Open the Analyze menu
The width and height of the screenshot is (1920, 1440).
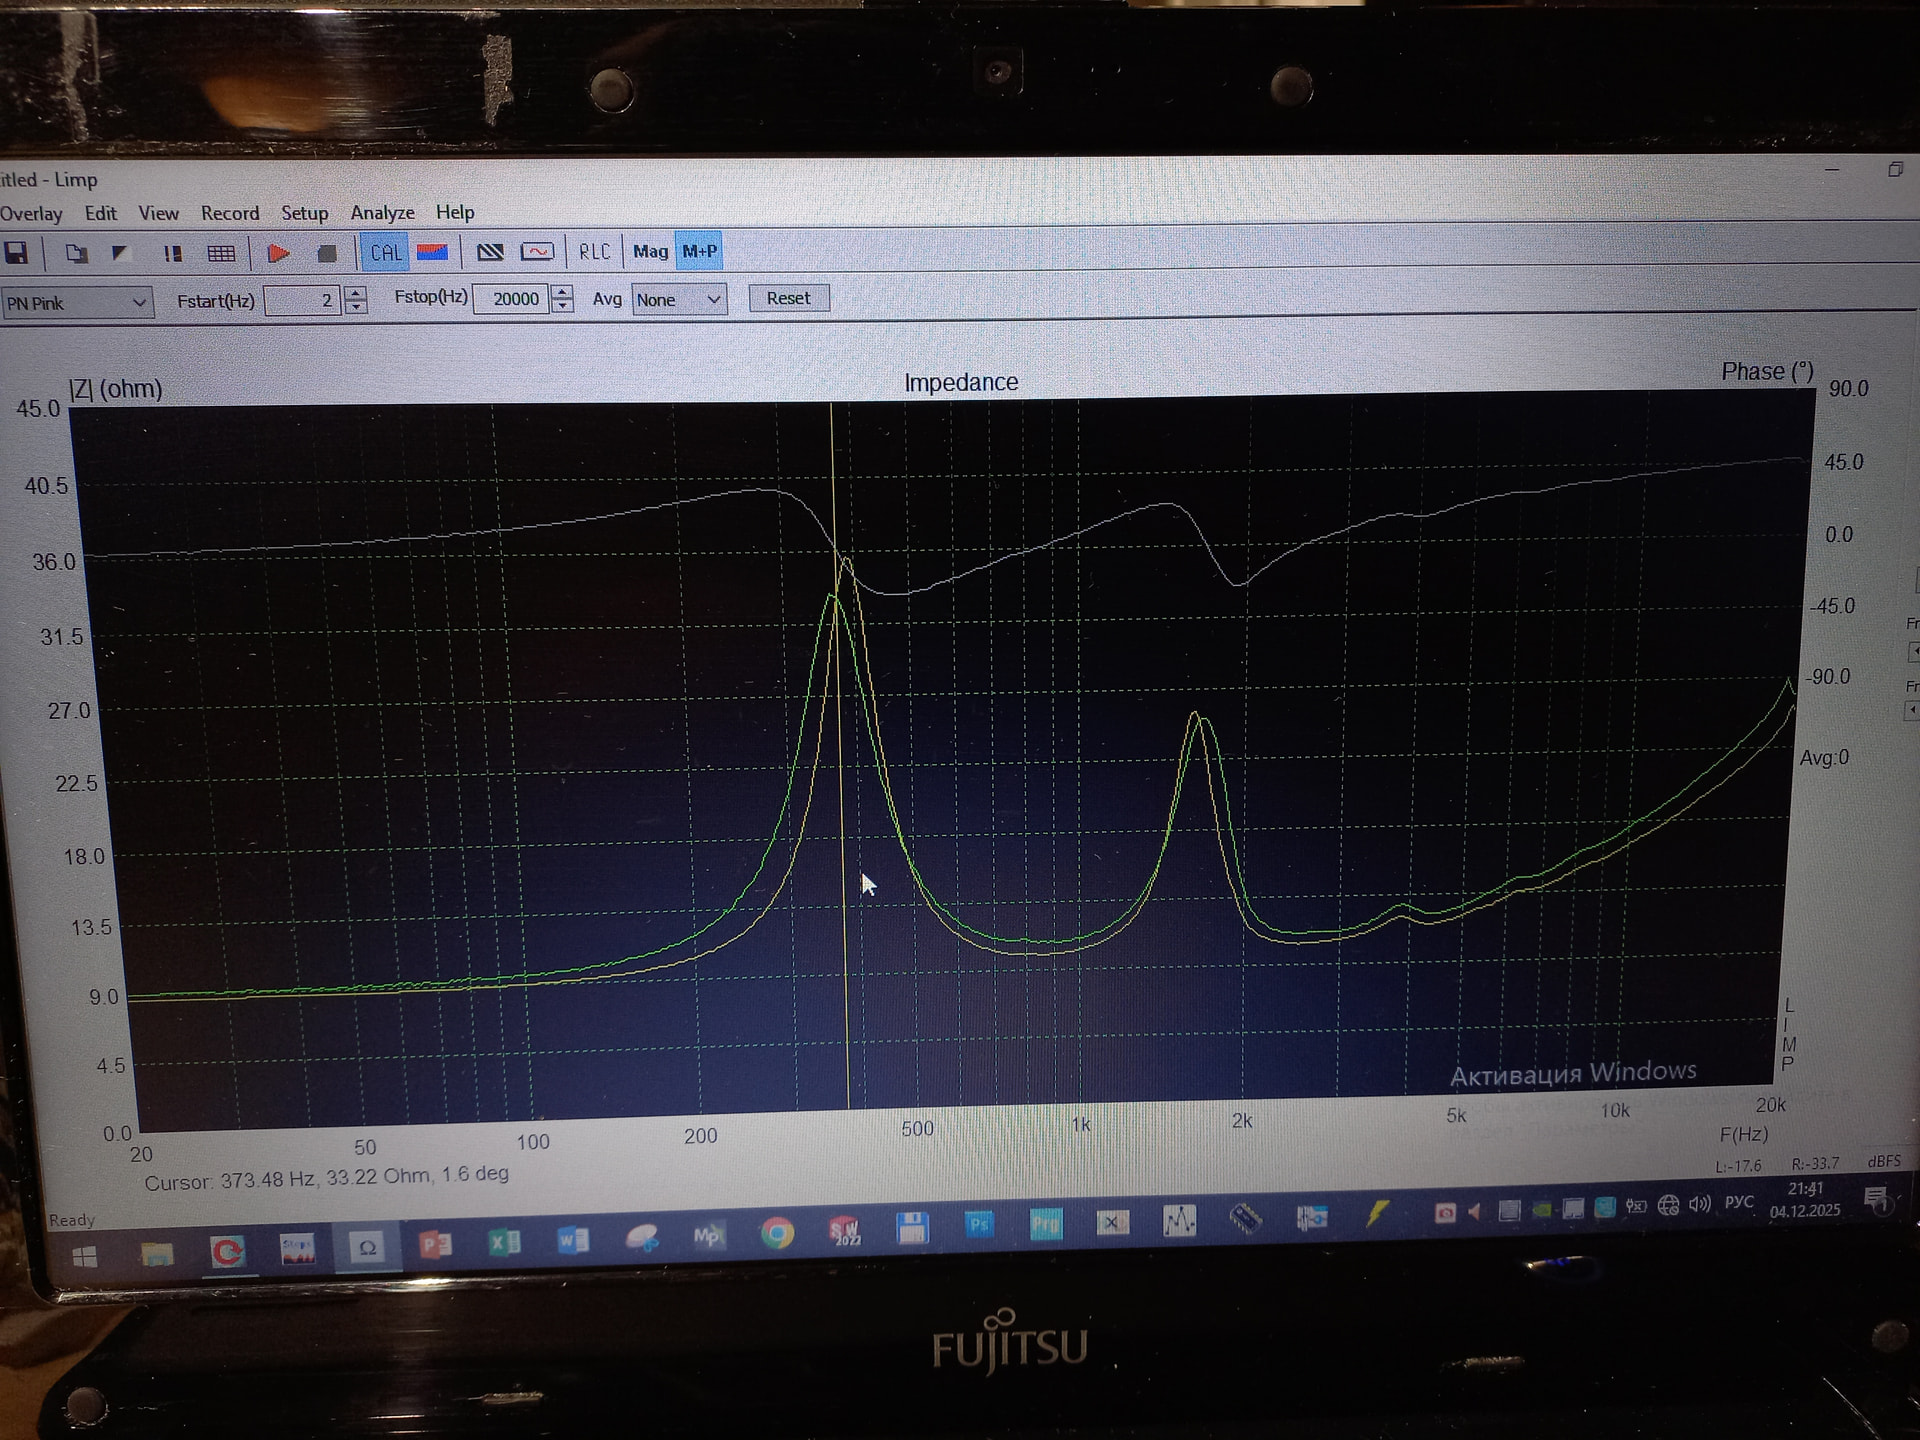point(382,213)
